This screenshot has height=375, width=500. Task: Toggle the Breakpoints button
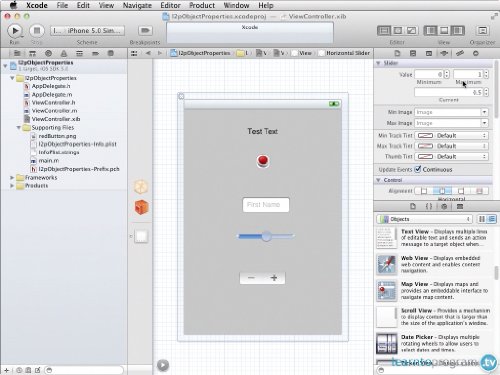click(145, 31)
